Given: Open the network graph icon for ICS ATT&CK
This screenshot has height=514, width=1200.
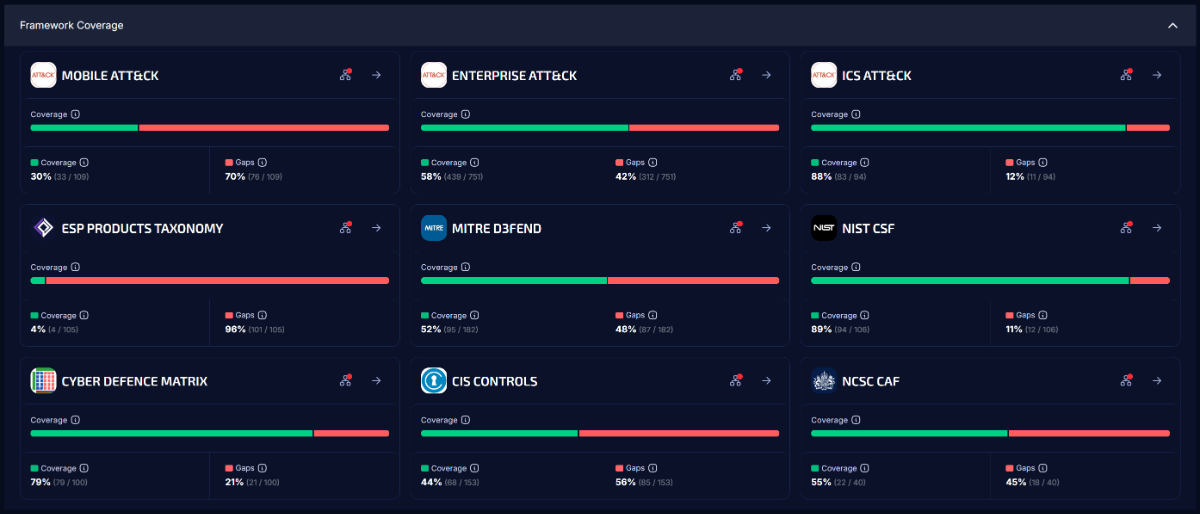Looking at the screenshot, I should (x=1126, y=75).
